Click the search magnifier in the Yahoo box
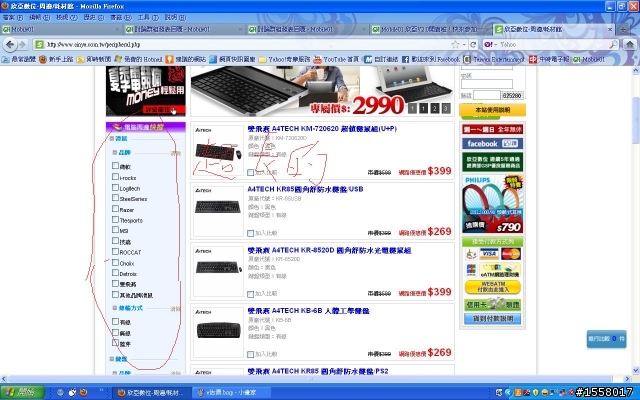The height and width of the screenshot is (400, 640). pos(613,44)
